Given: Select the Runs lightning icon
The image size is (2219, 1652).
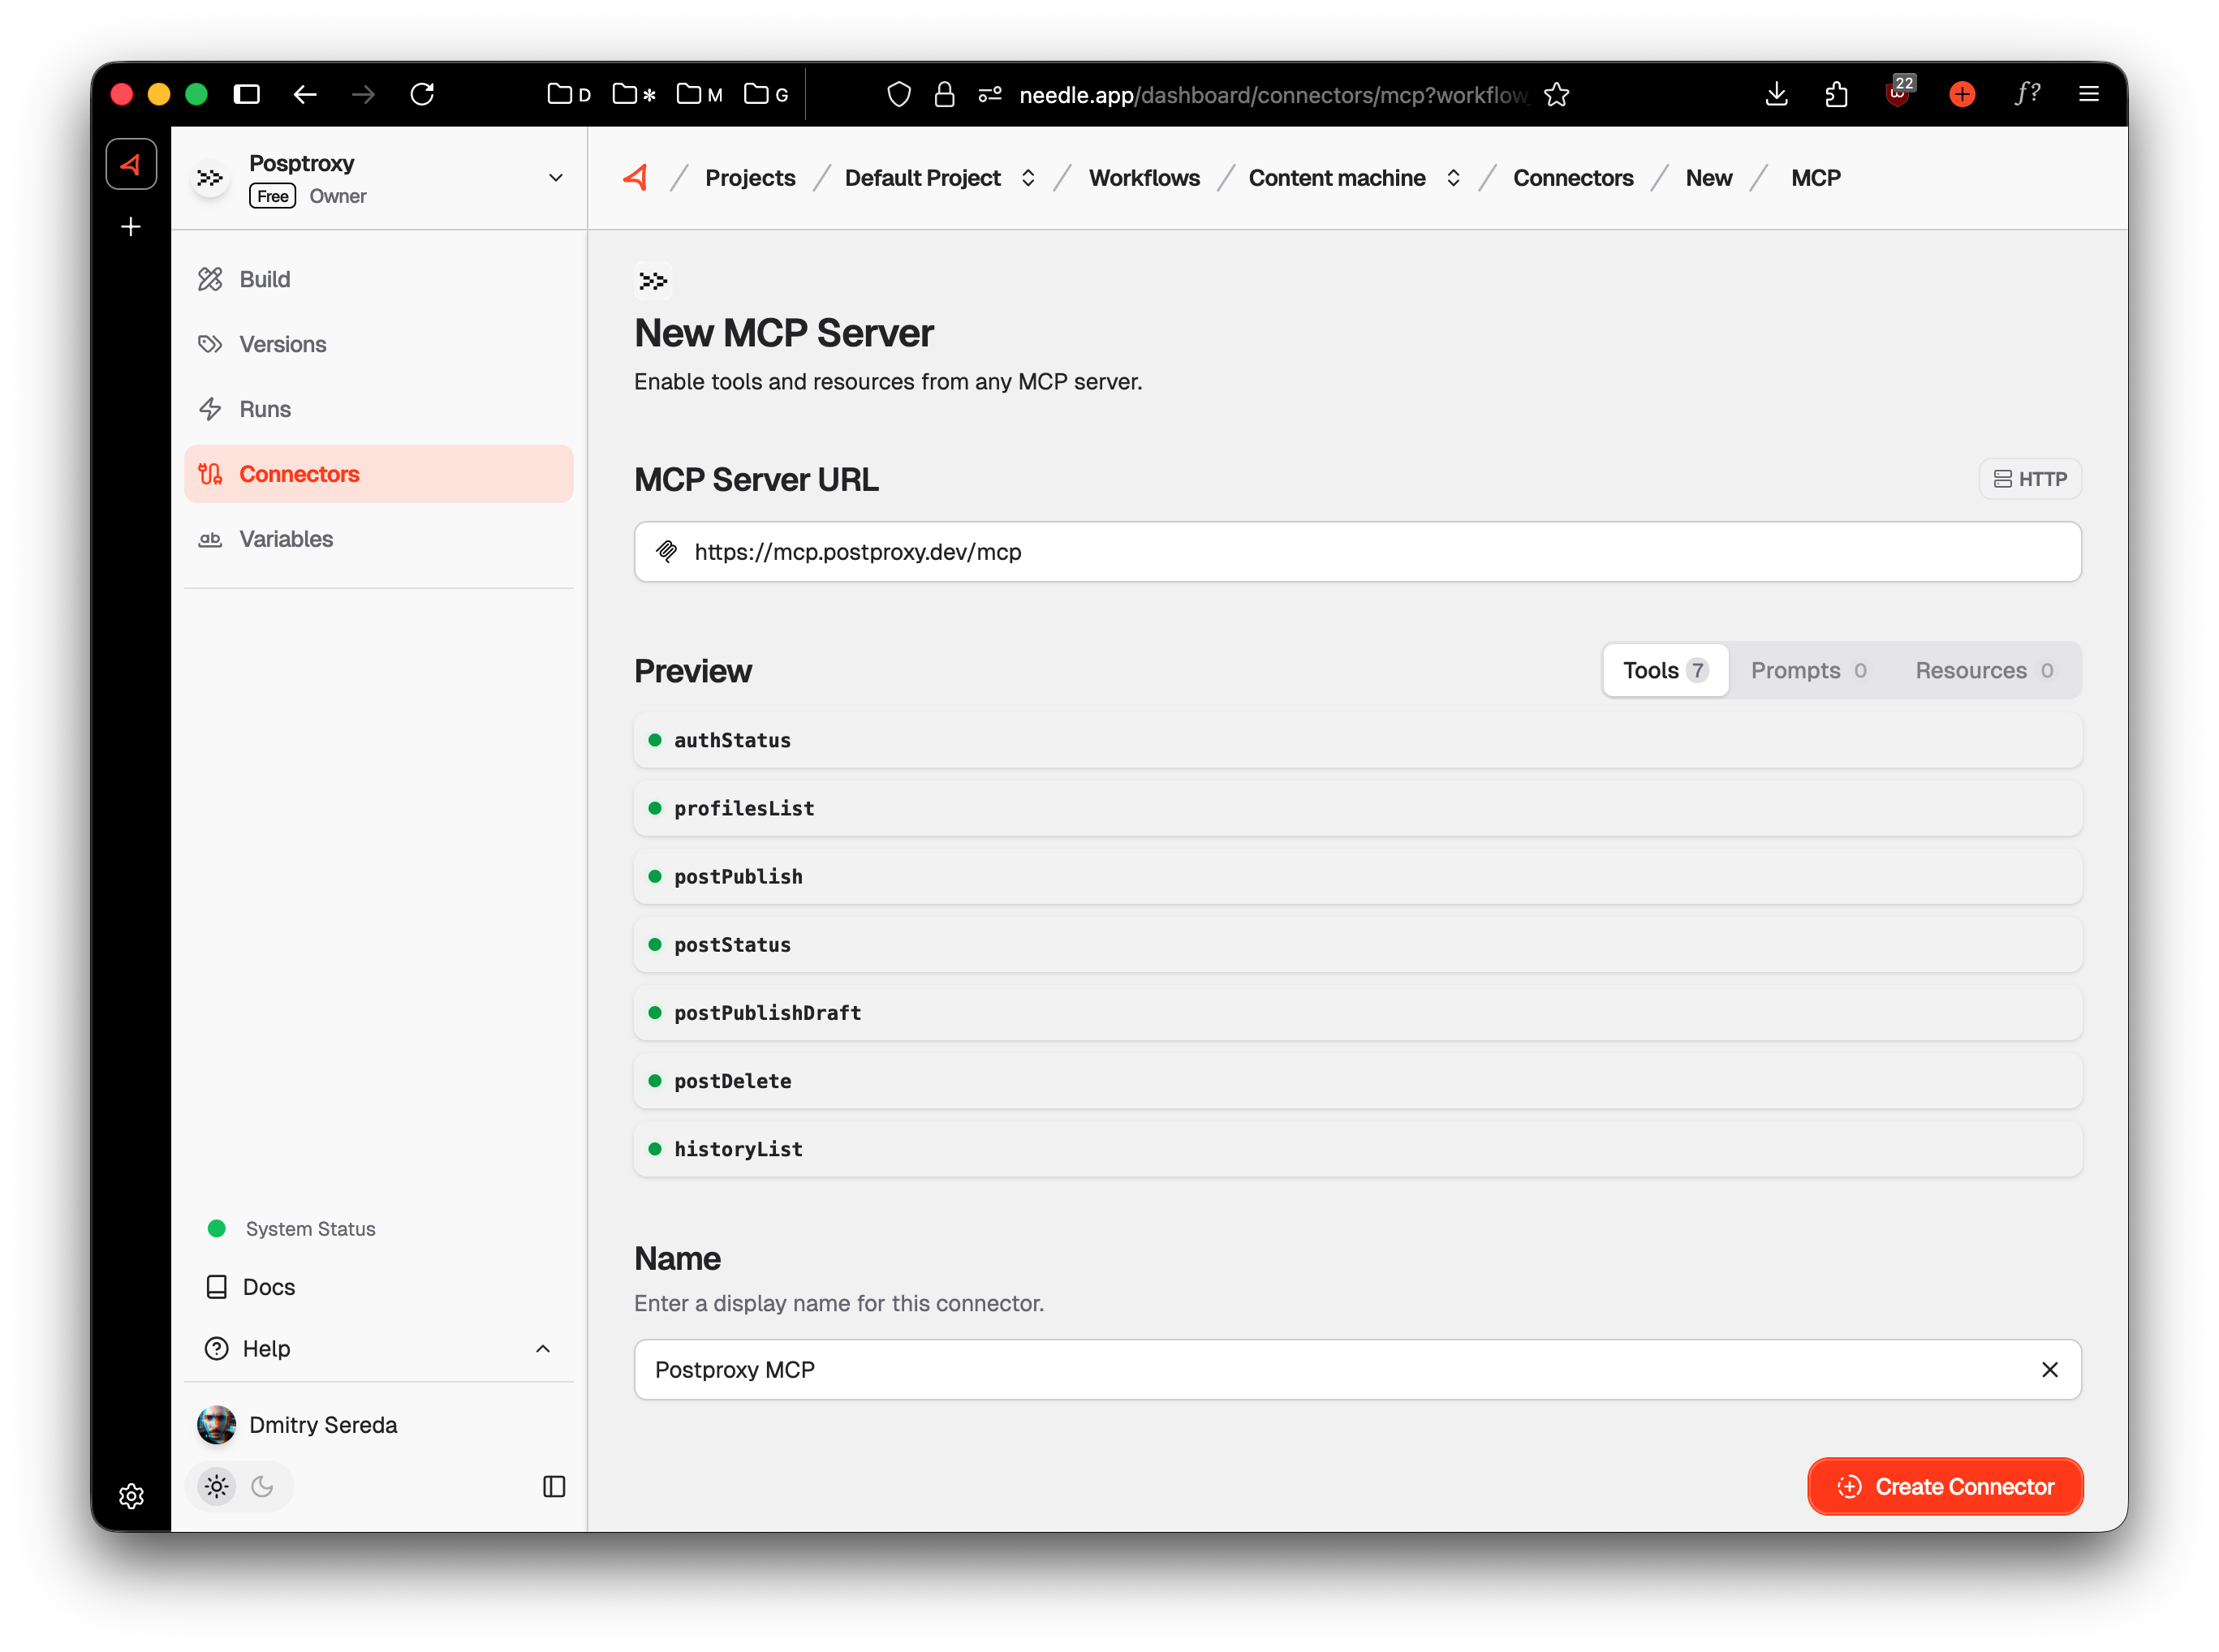Looking at the screenshot, I should [210, 408].
